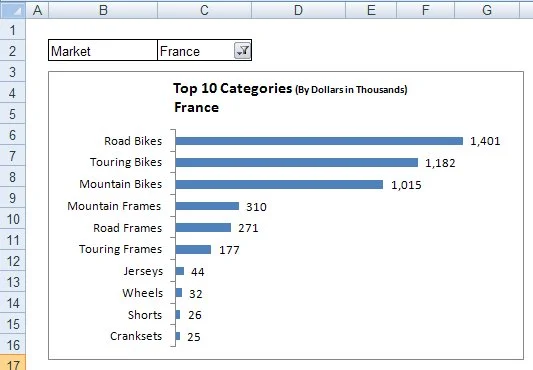Select row 5 header
Viewport: 533px width, 370px height.
(x=13, y=114)
